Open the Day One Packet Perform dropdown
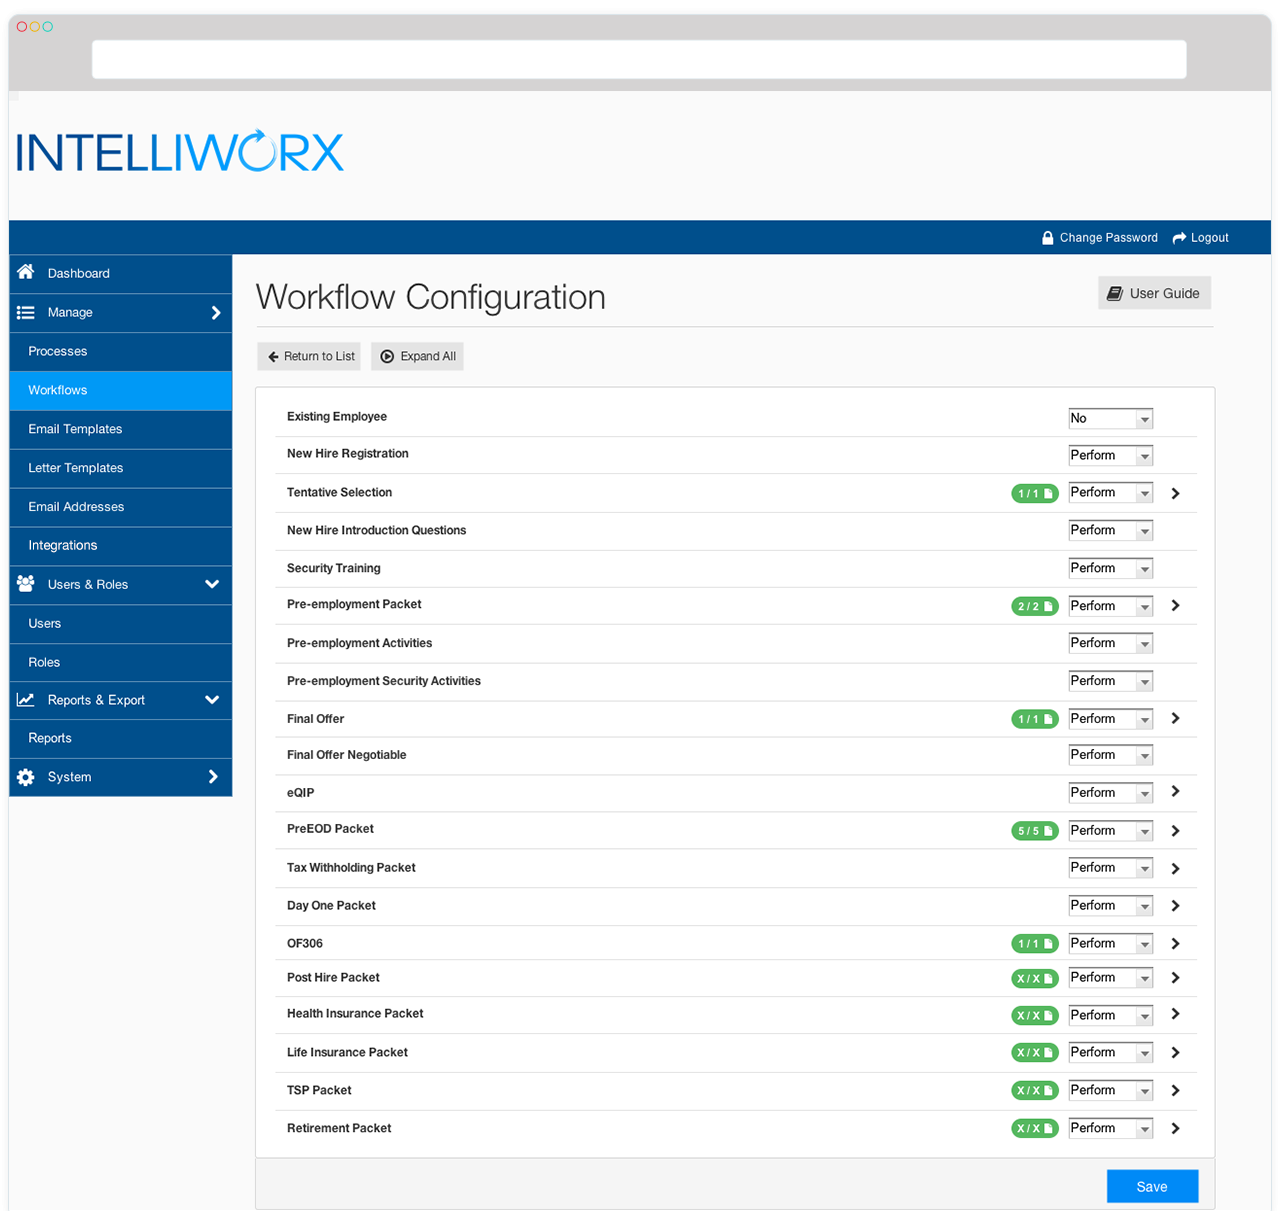This screenshot has height=1211, width=1280. point(1111,906)
